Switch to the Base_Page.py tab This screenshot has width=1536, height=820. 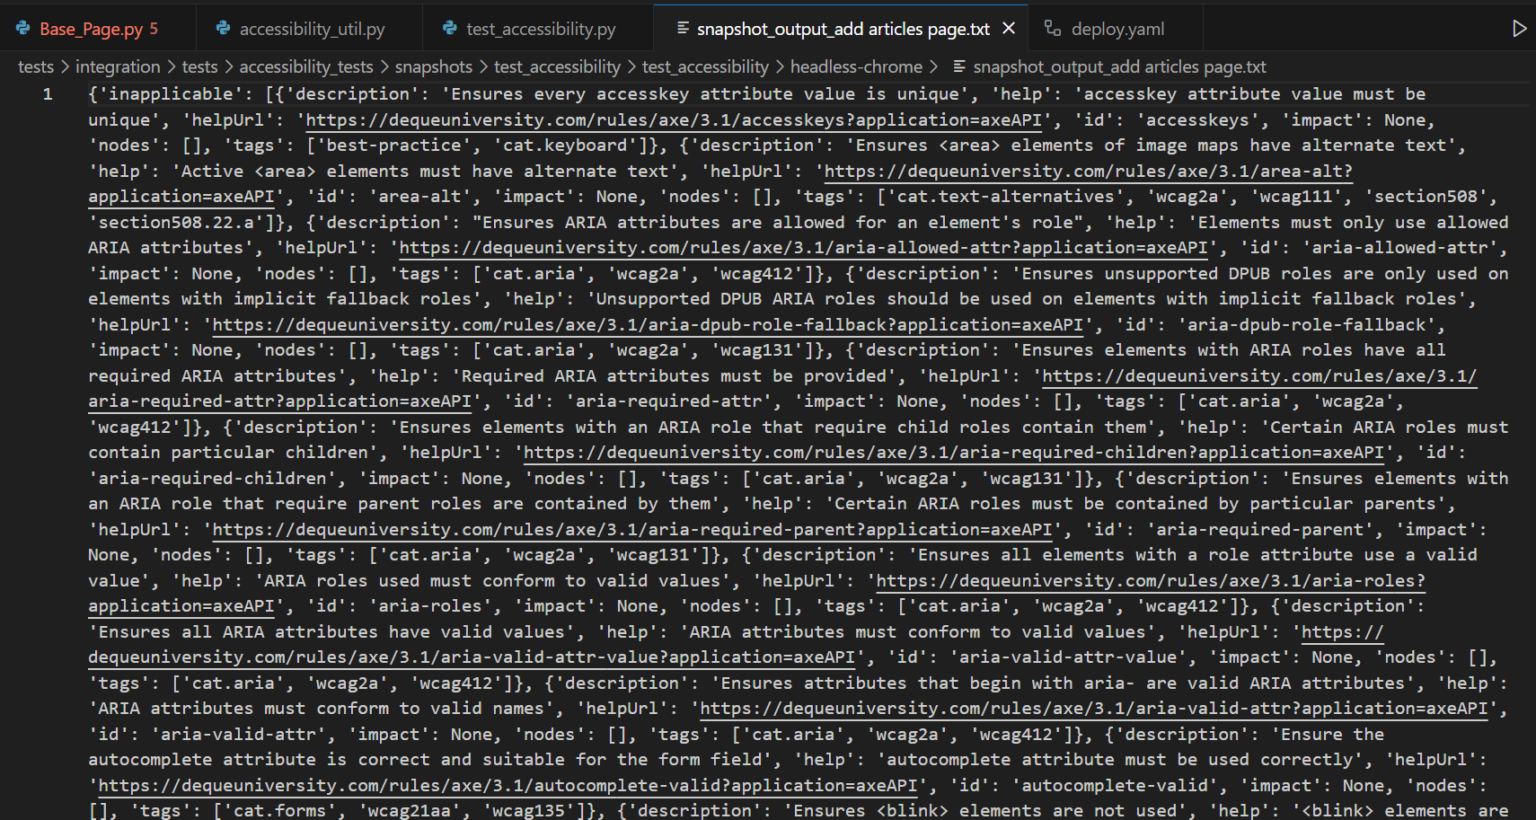point(90,28)
